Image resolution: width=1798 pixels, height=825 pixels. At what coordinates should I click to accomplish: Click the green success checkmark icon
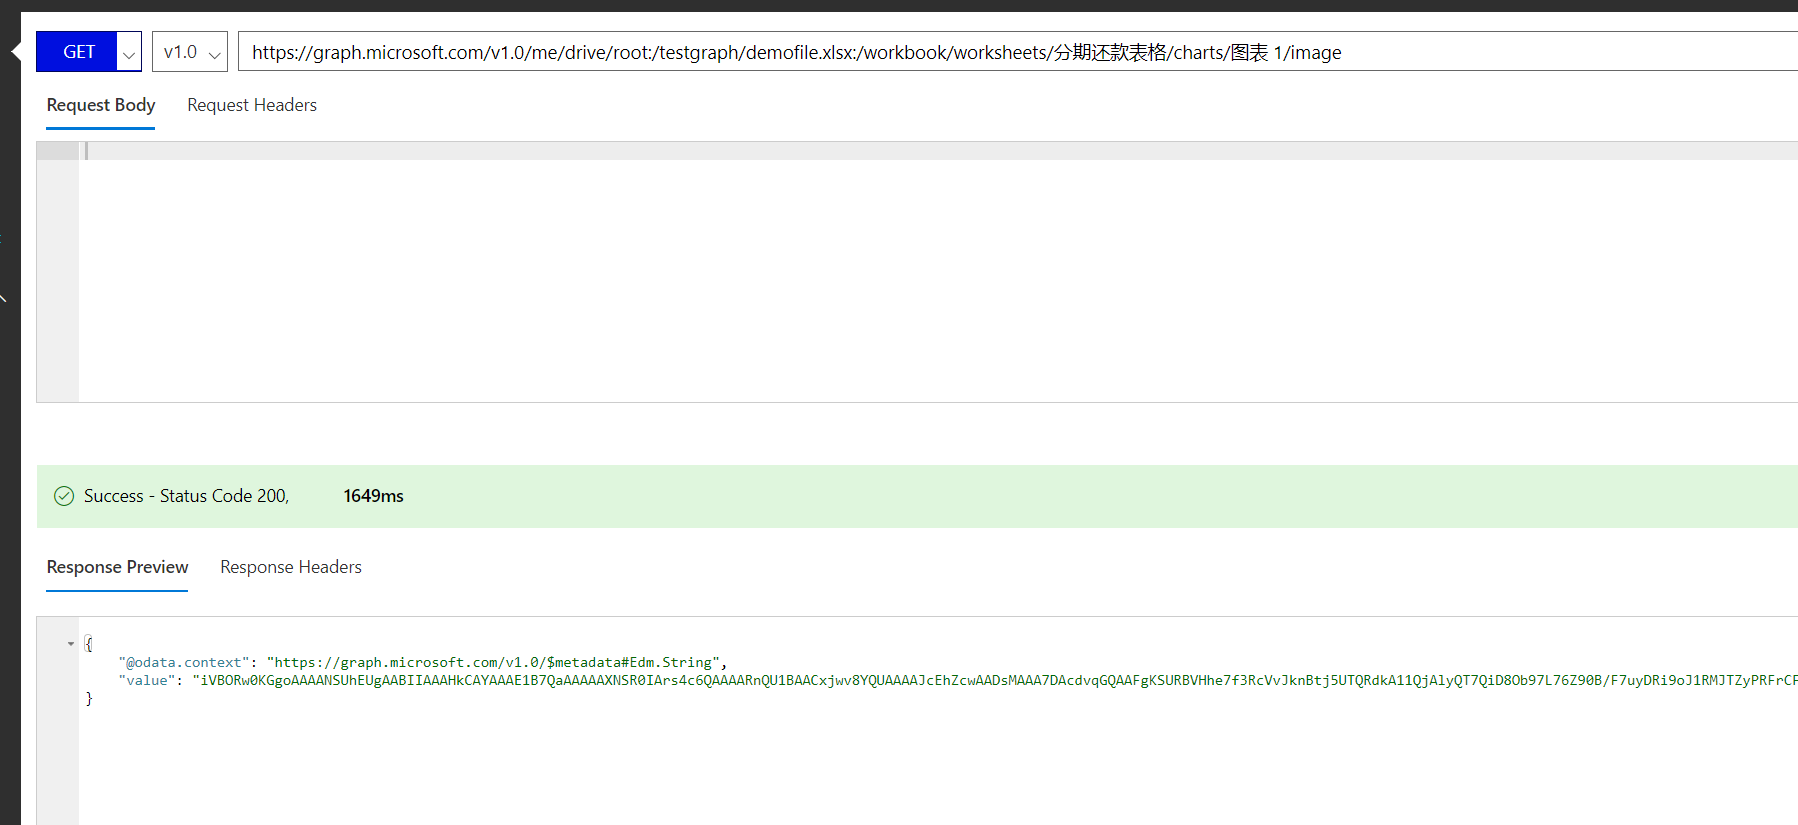point(64,496)
